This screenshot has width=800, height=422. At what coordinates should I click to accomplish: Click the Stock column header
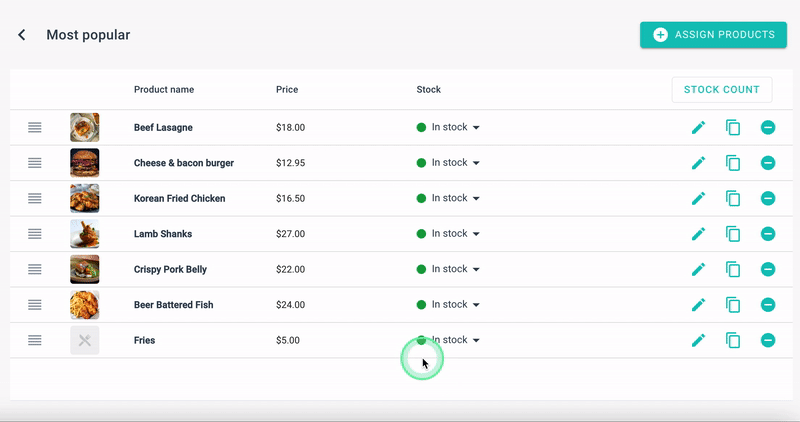coord(429,89)
